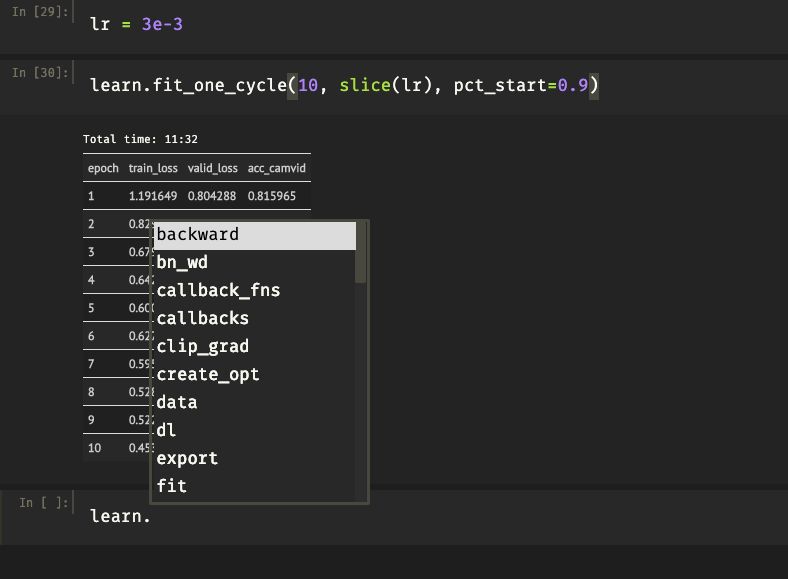
Task: Click the 'train_loss' column header
Action: tap(153, 168)
